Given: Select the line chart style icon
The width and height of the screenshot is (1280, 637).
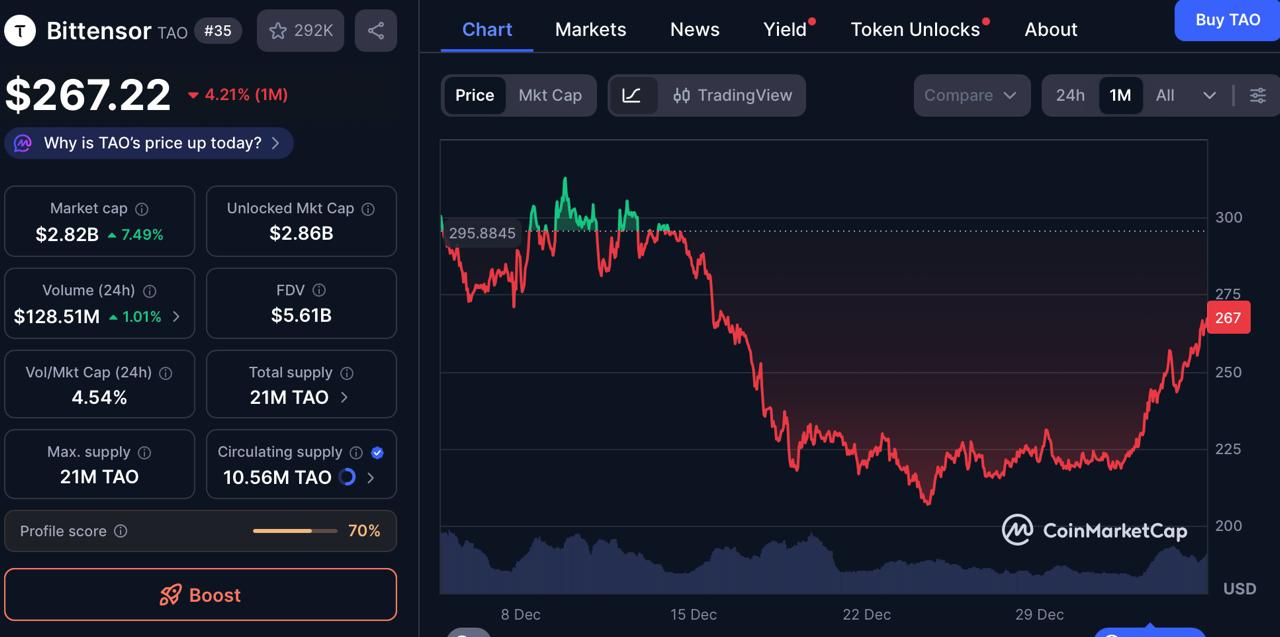Looking at the screenshot, I should [x=633, y=95].
